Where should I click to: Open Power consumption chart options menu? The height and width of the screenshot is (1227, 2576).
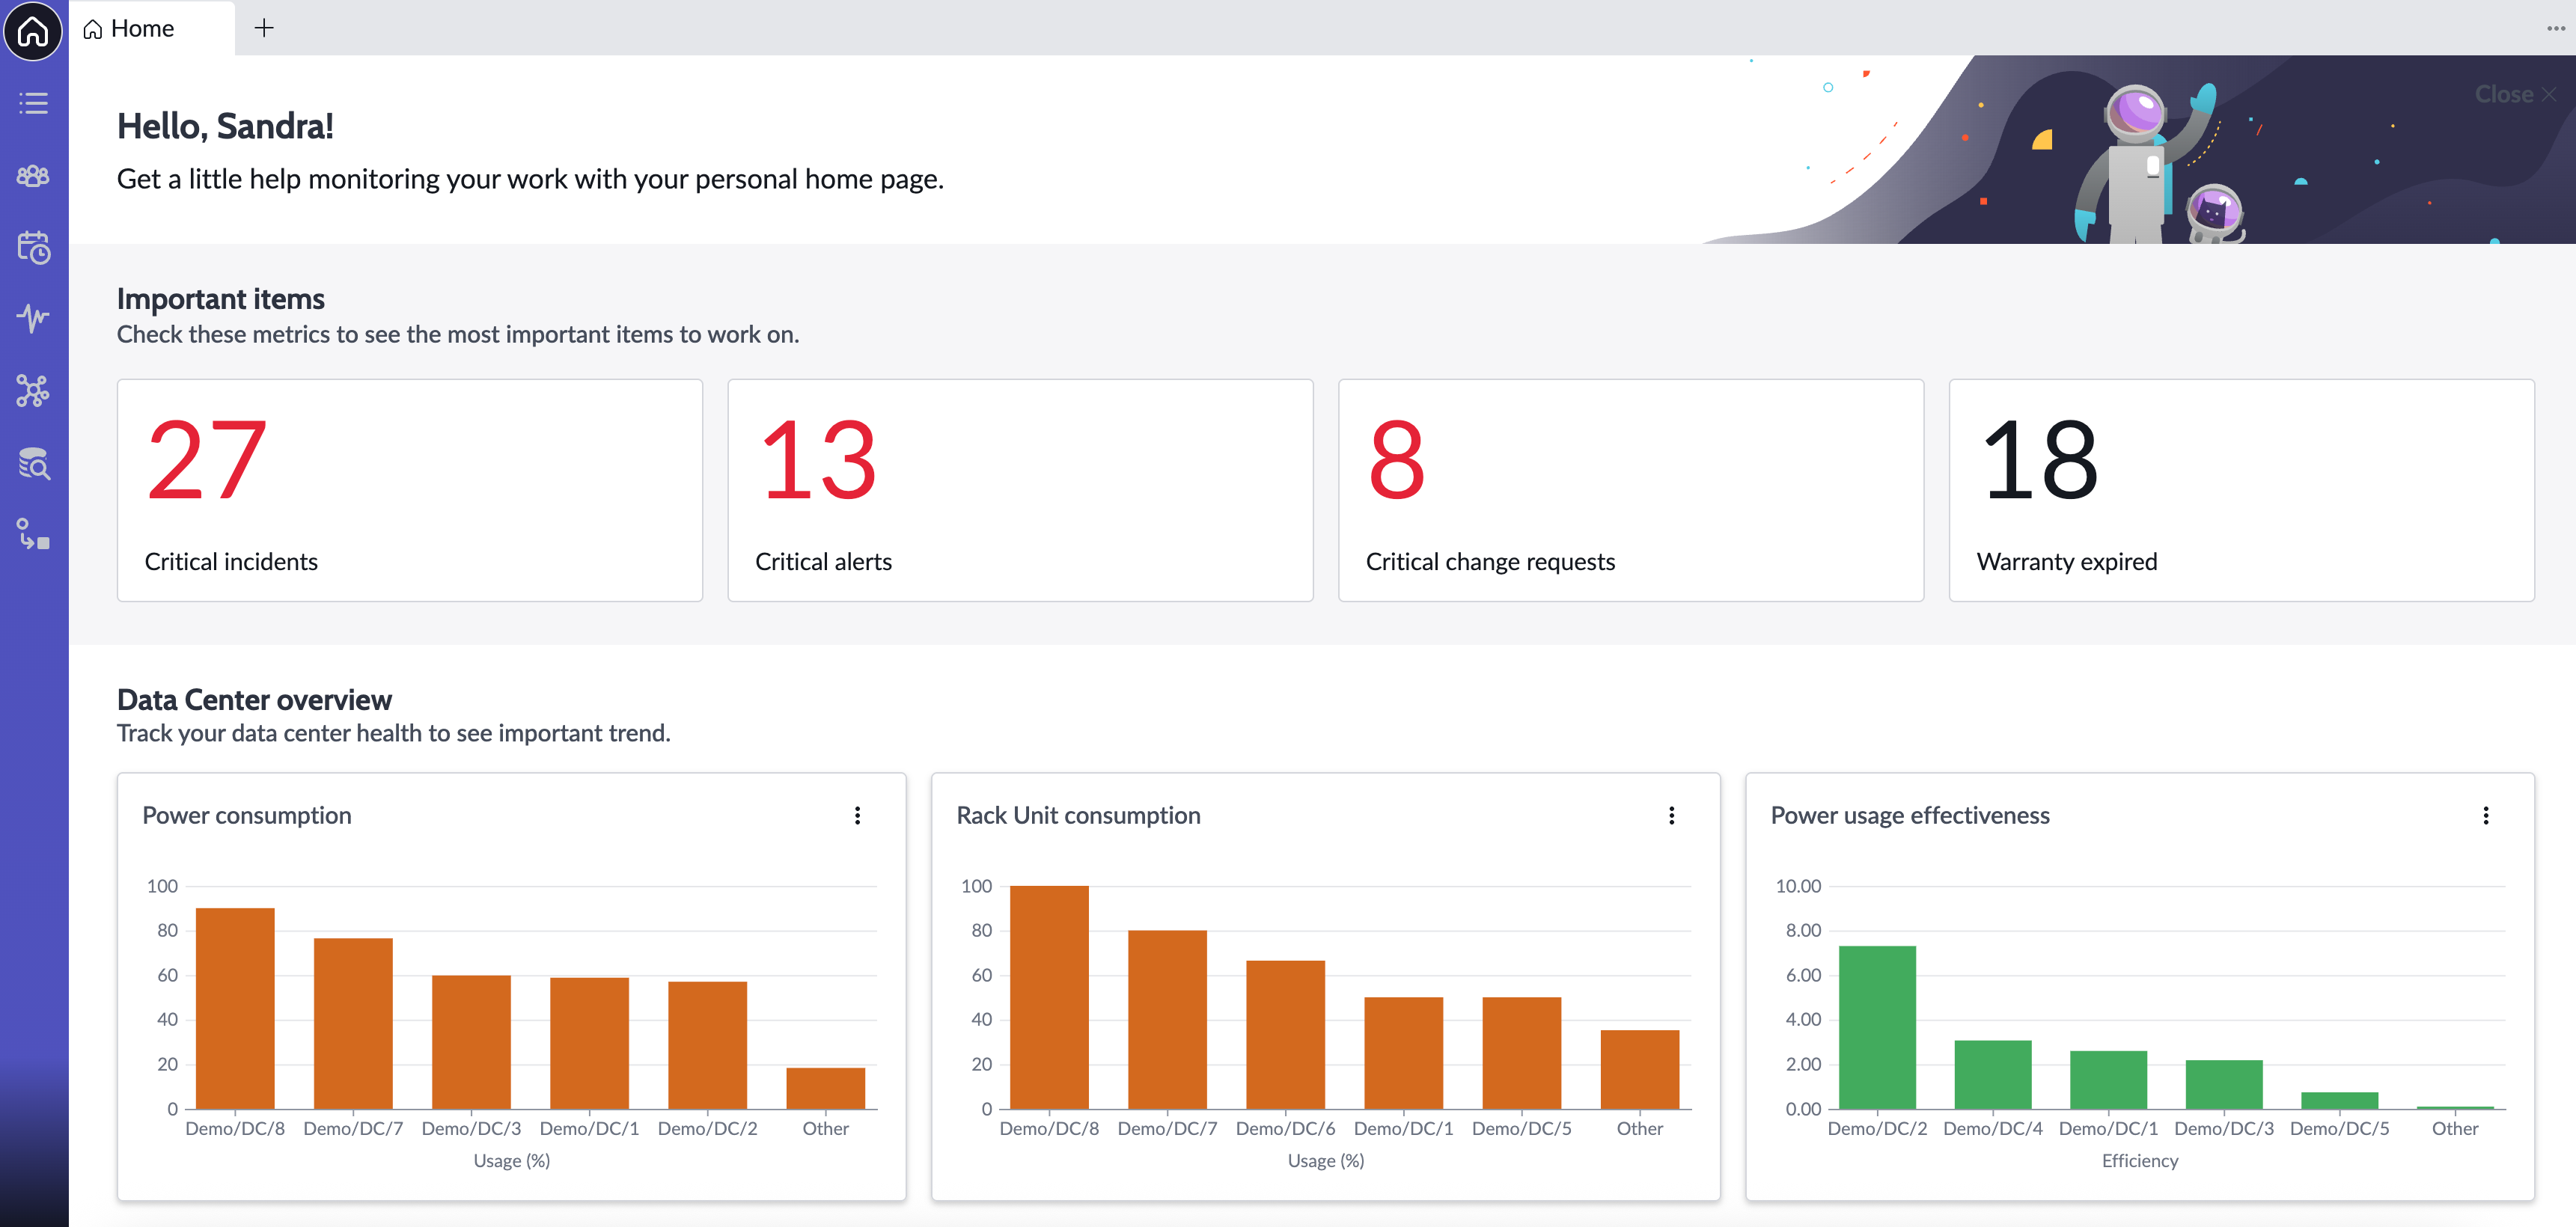(x=857, y=815)
